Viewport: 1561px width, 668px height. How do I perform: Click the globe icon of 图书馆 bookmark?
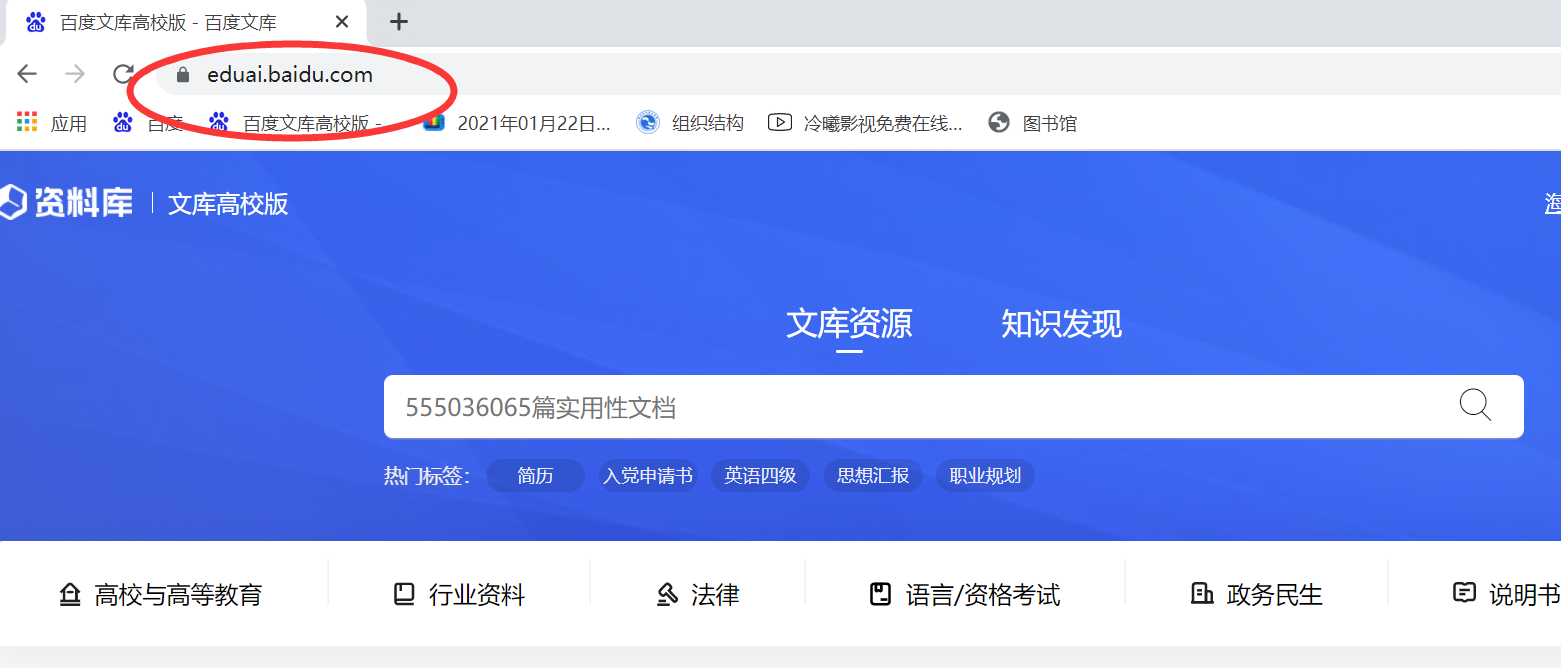[x=998, y=123]
